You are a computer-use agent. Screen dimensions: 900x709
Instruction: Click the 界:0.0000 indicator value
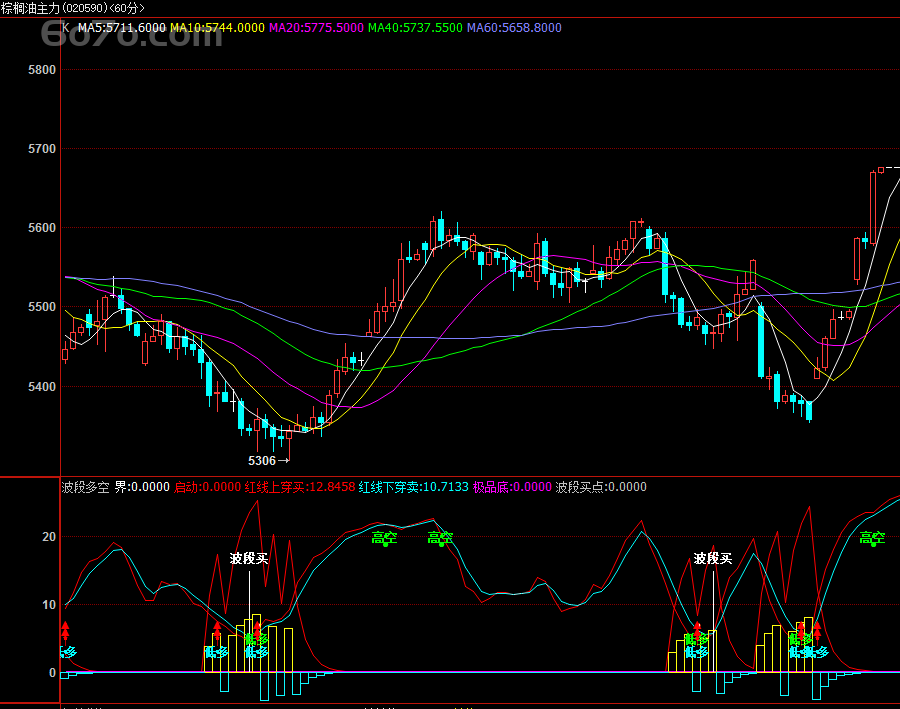142,487
